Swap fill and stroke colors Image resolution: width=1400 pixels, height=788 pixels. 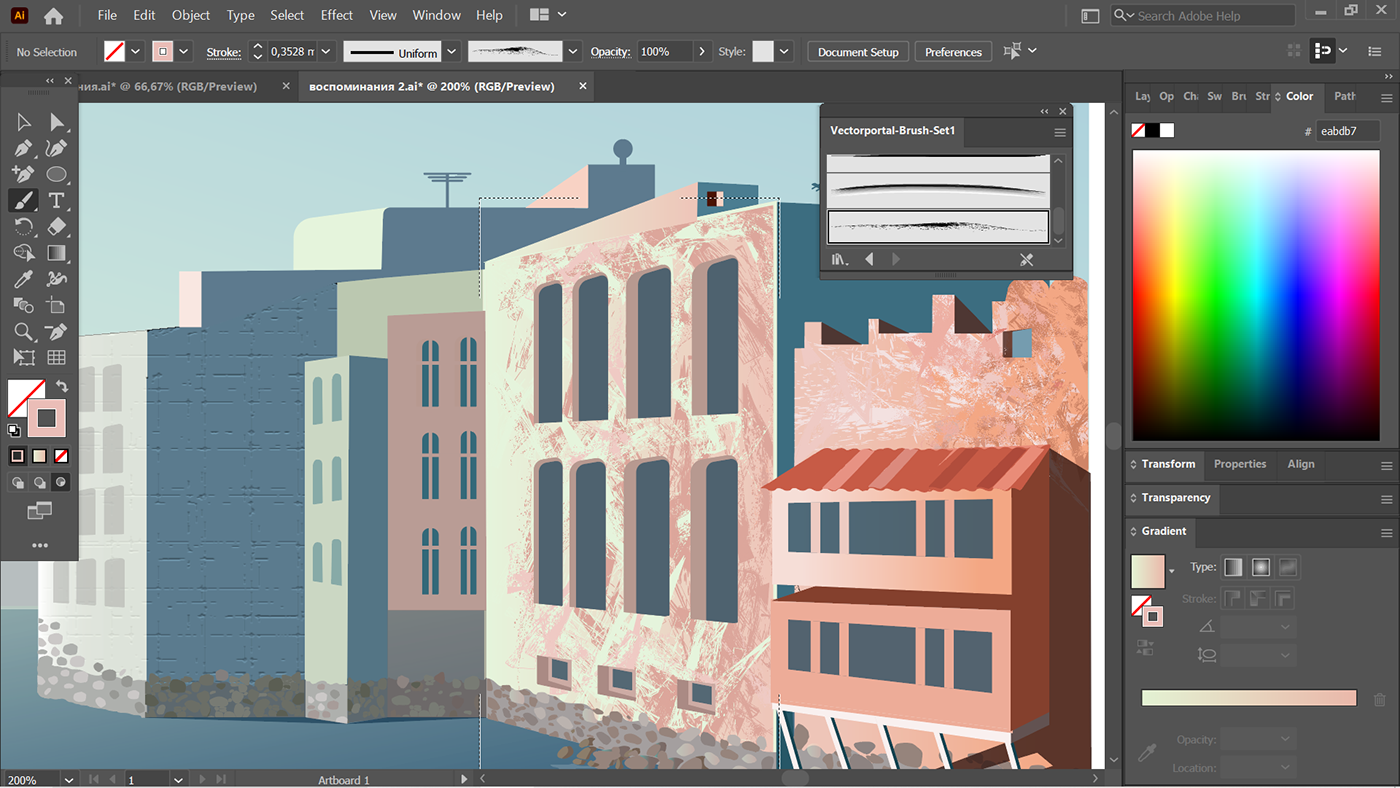tap(62, 386)
